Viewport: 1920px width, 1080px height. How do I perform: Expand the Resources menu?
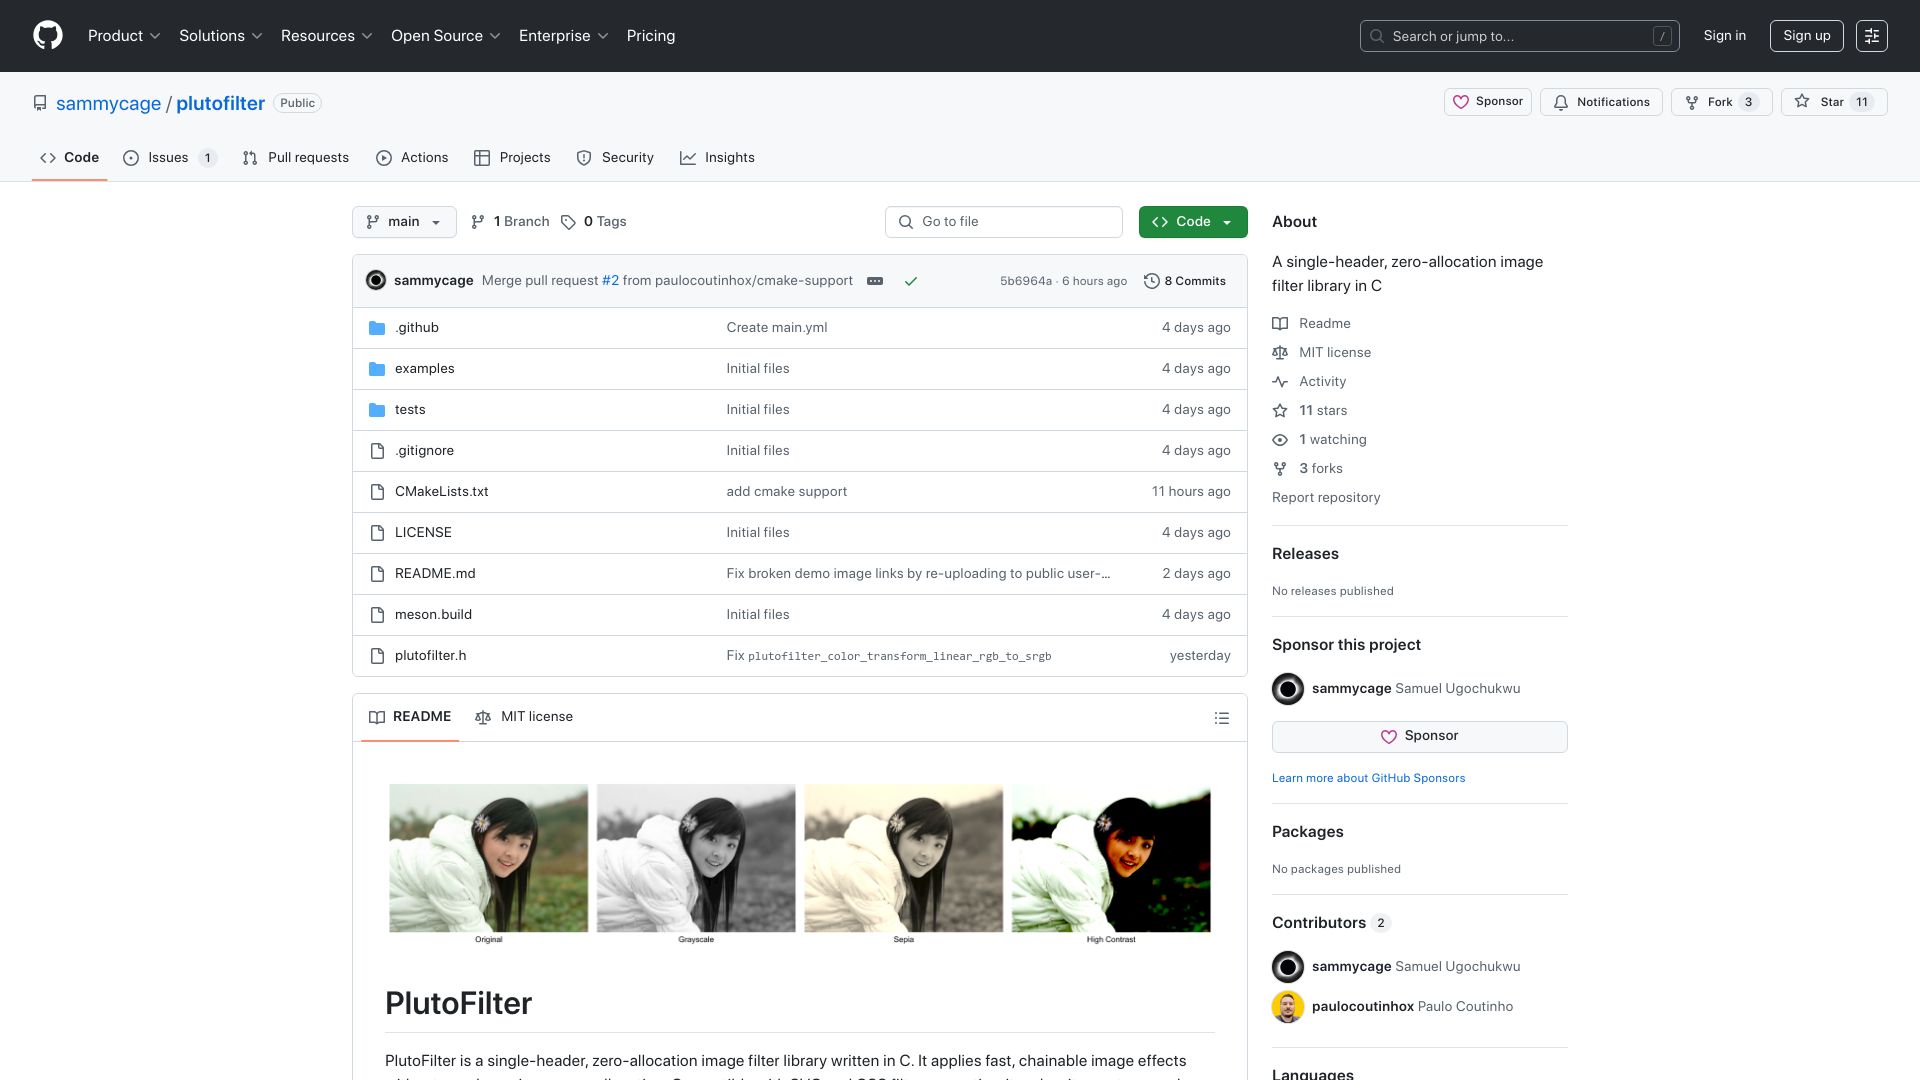click(326, 36)
